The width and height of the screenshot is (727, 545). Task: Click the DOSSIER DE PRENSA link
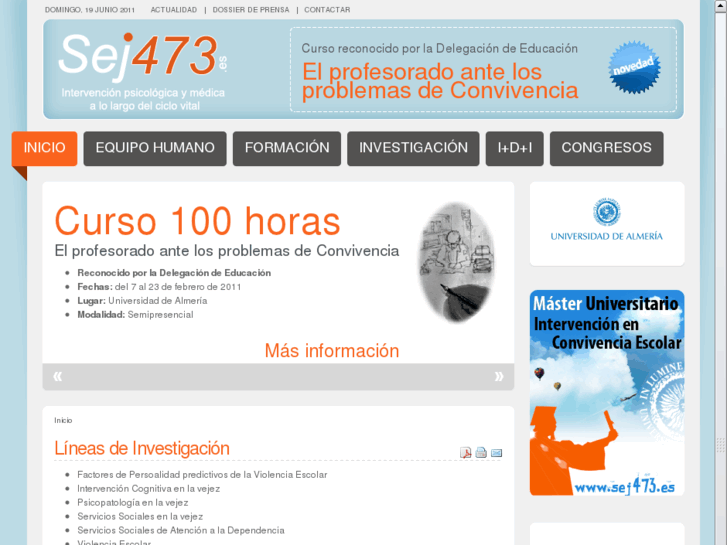coord(251,10)
